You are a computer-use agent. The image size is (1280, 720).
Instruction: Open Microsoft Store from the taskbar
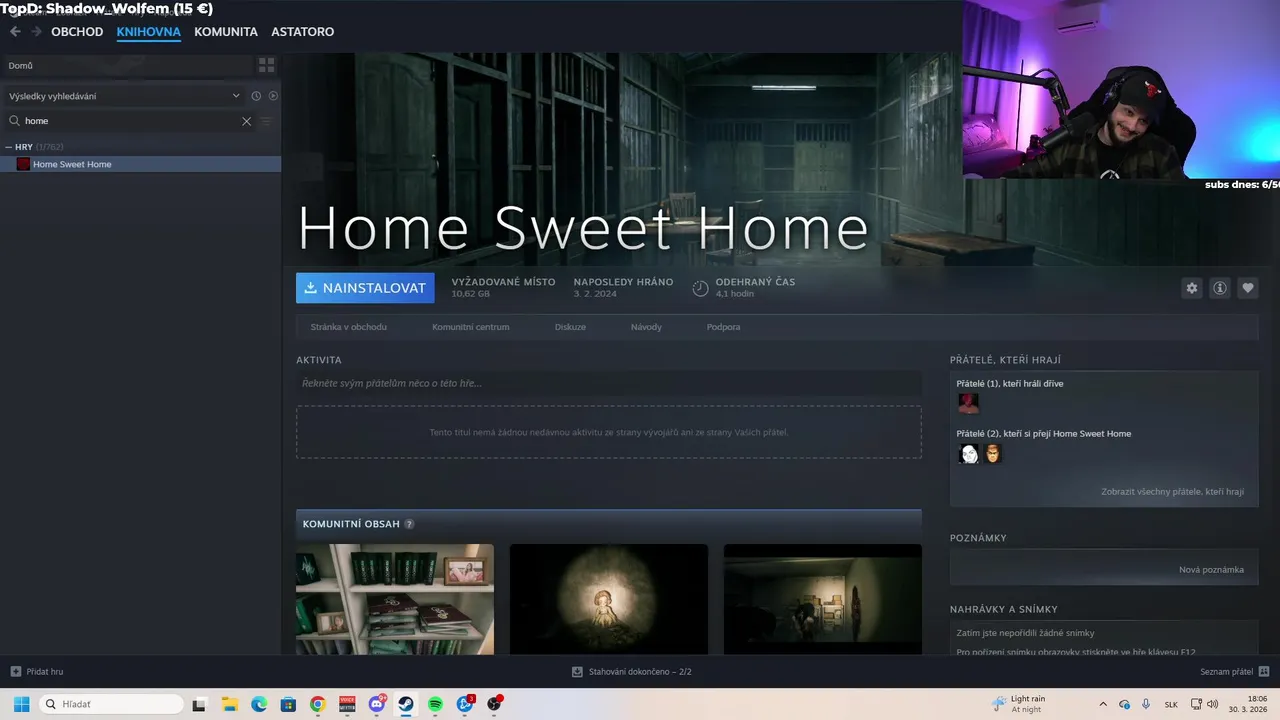click(288, 704)
